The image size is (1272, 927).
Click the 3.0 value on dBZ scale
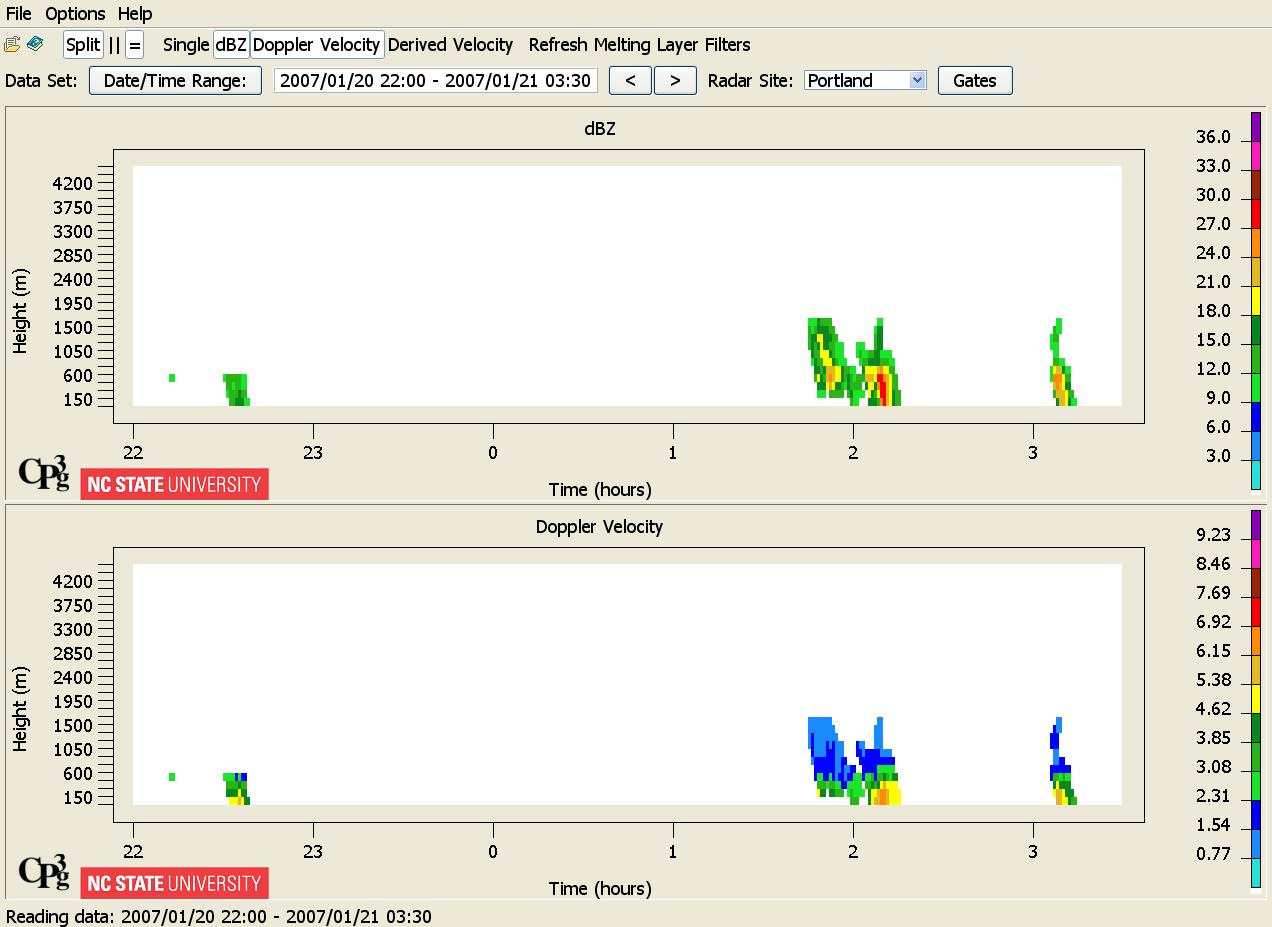pos(1217,456)
